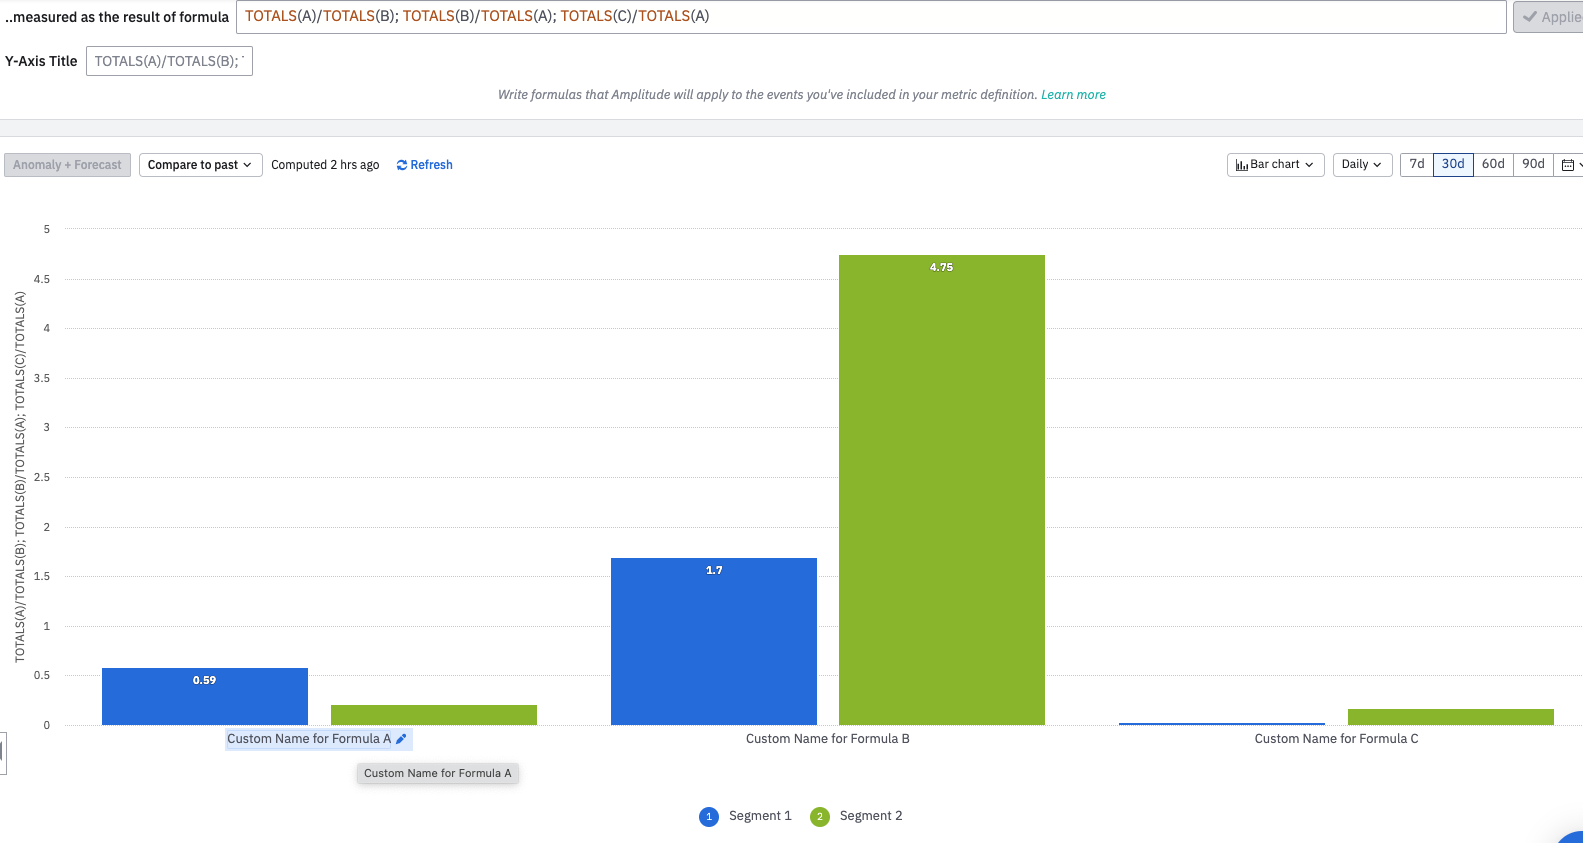Click the calendar date picker icon

click(x=1567, y=165)
